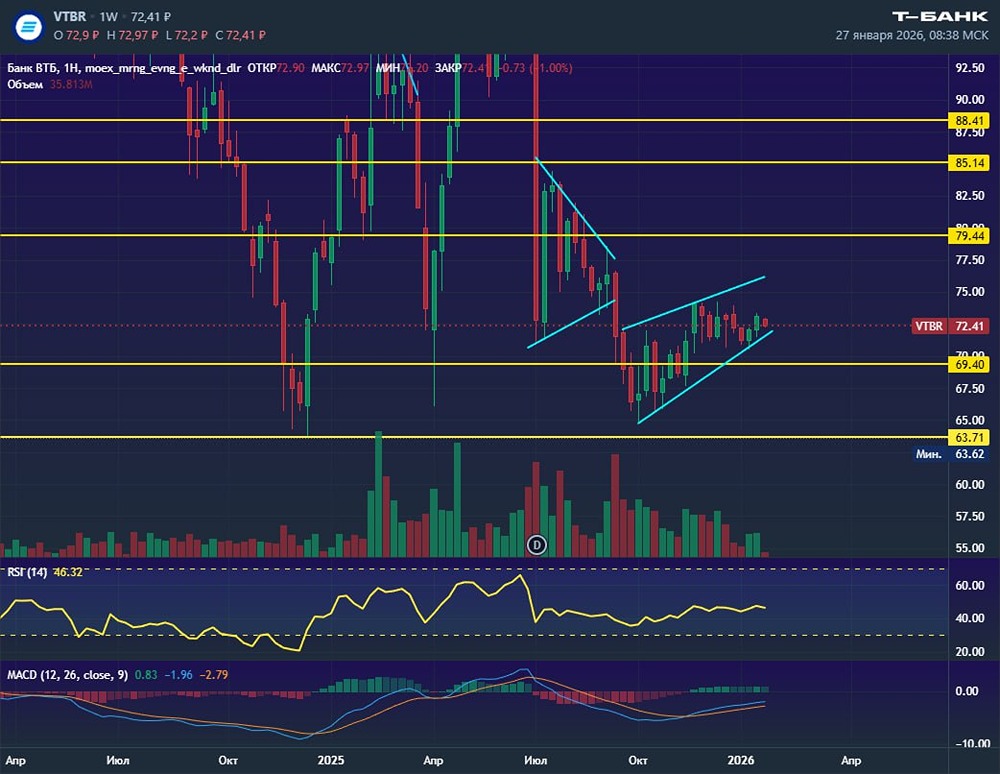This screenshot has width=1000, height=774.
Task: Click the Объем volume indicator label
Action: point(25,84)
